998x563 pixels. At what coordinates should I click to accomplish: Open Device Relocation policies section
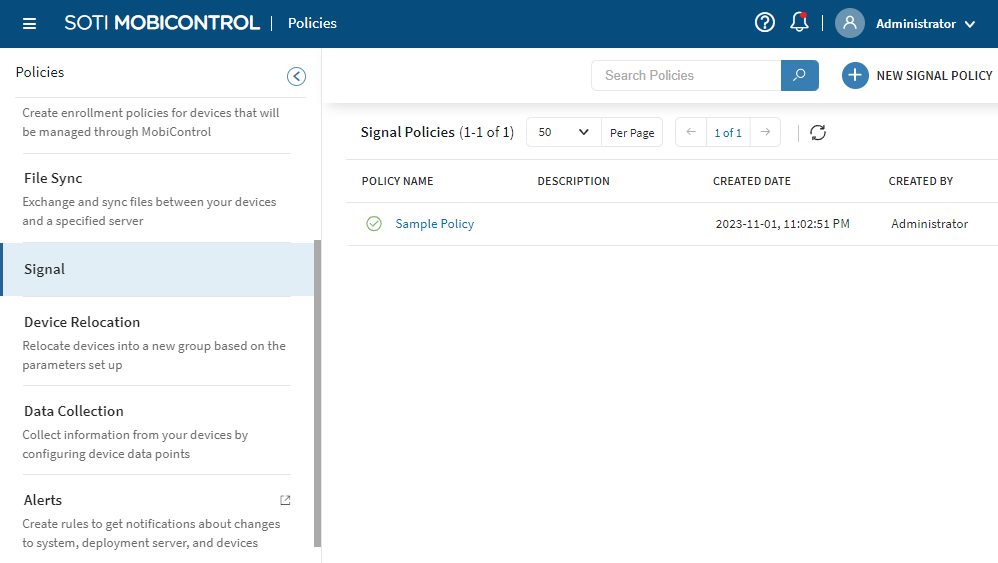pos(81,322)
